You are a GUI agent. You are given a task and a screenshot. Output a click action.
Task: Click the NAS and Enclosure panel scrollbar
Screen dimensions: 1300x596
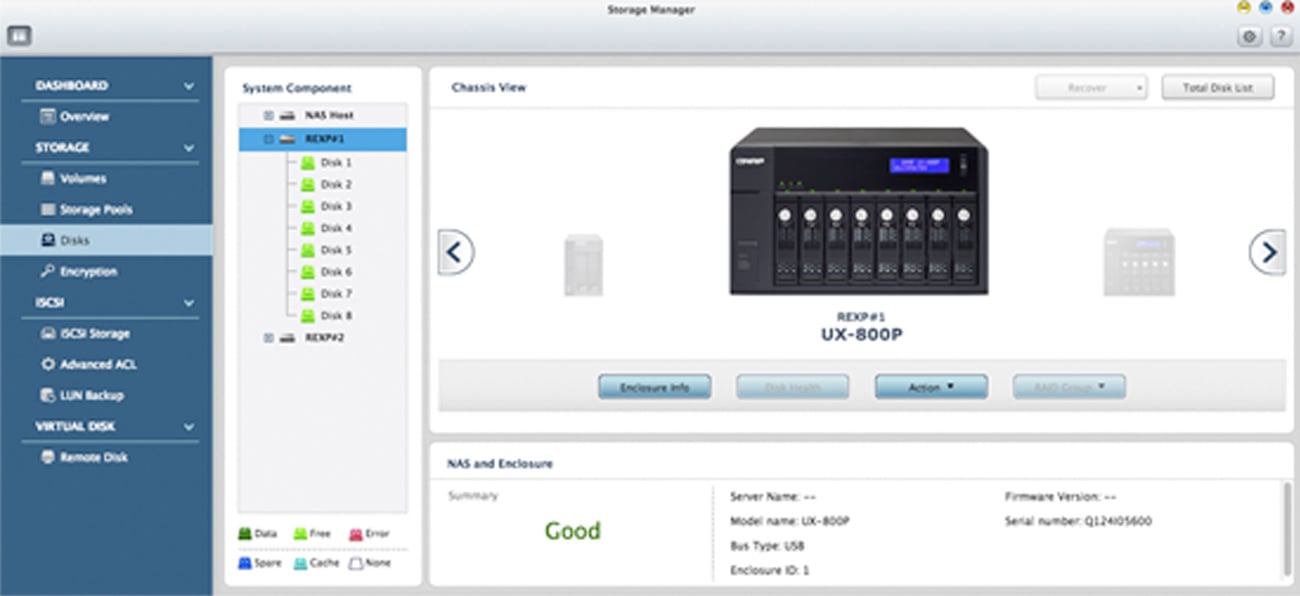coord(1286,530)
